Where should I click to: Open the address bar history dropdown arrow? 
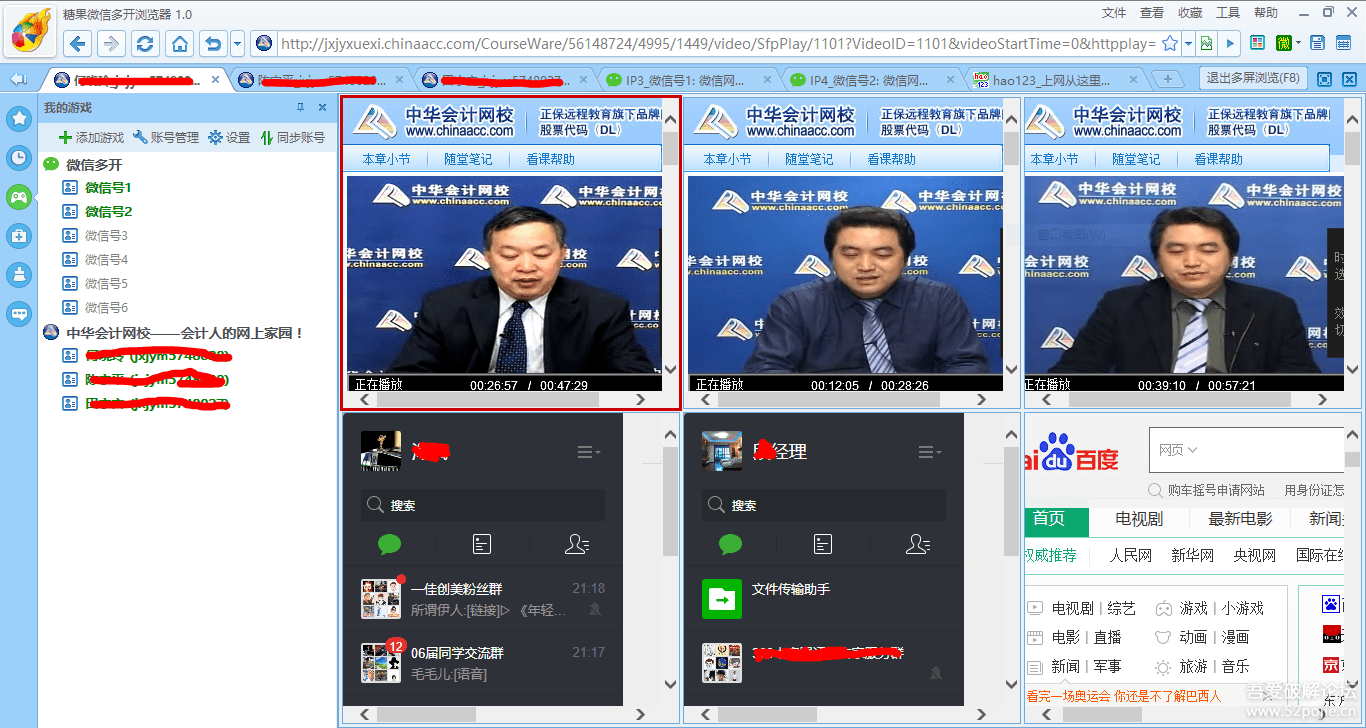point(1188,43)
